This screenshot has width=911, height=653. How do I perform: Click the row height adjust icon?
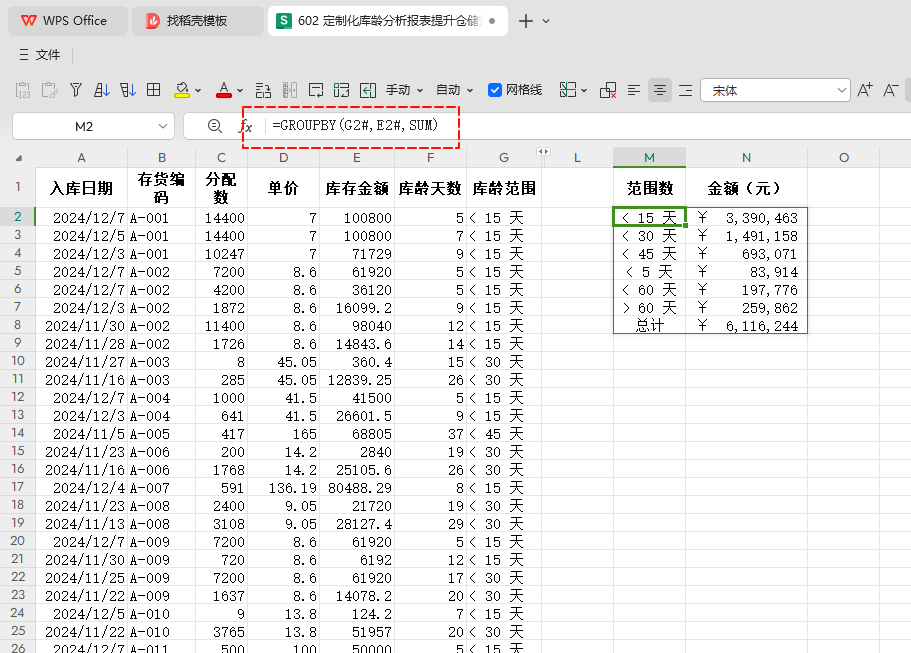263,90
